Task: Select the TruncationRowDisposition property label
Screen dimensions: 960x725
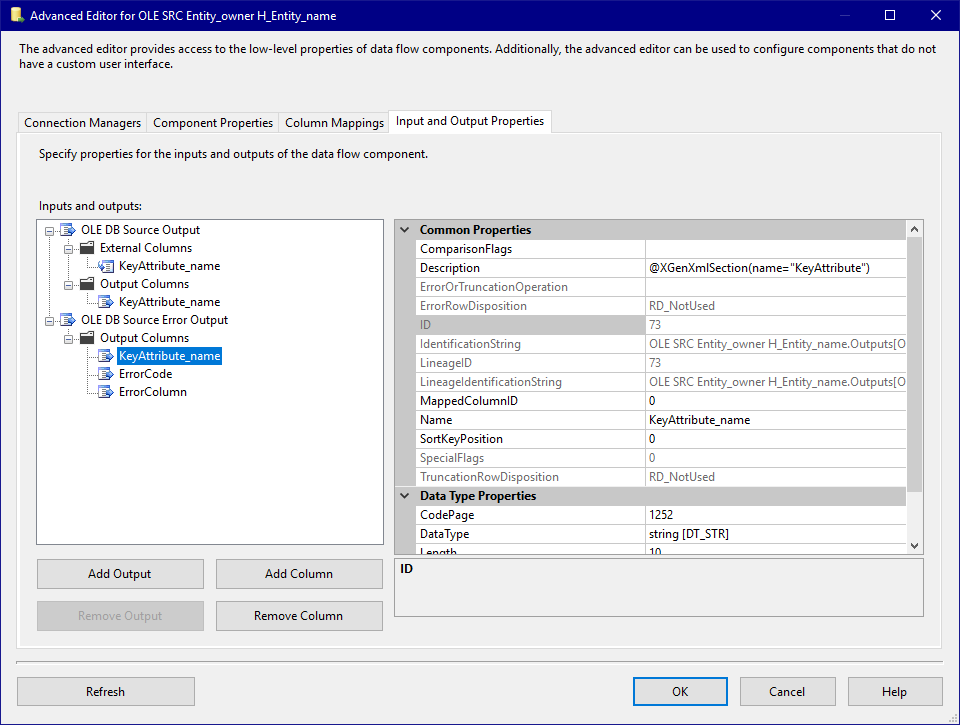Action: point(489,477)
